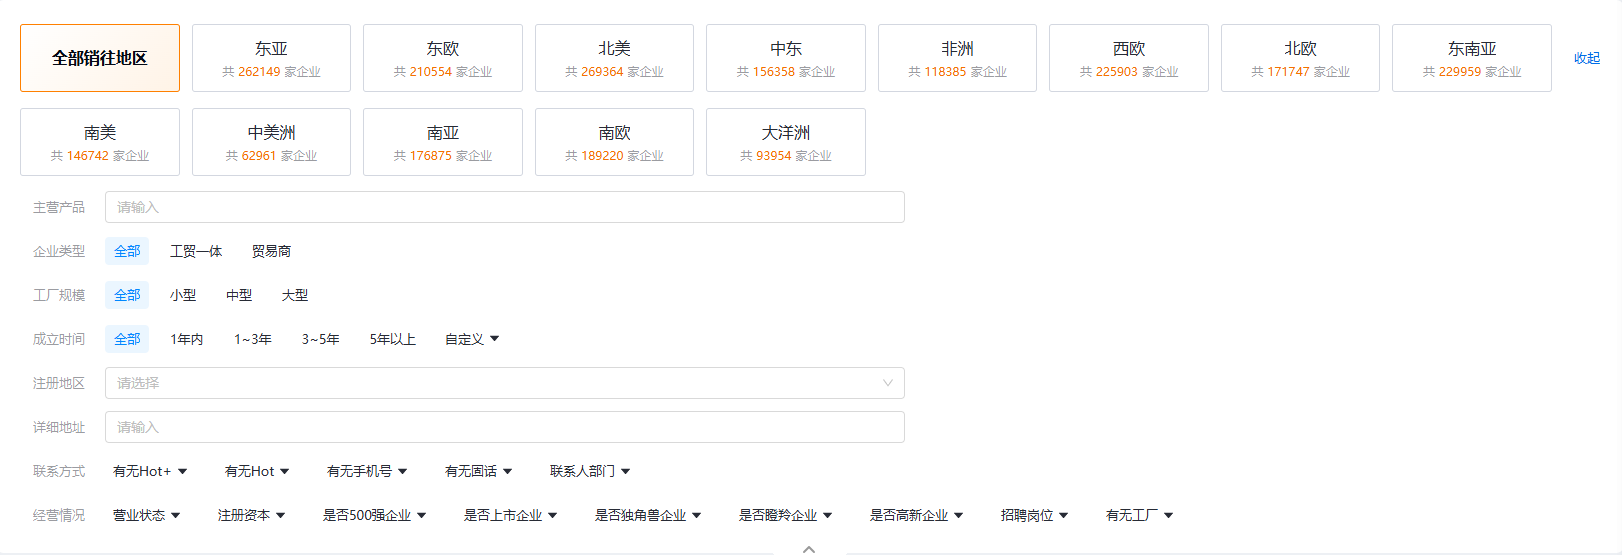
Task: Open the 自定义 date dropdown
Action: [471, 339]
